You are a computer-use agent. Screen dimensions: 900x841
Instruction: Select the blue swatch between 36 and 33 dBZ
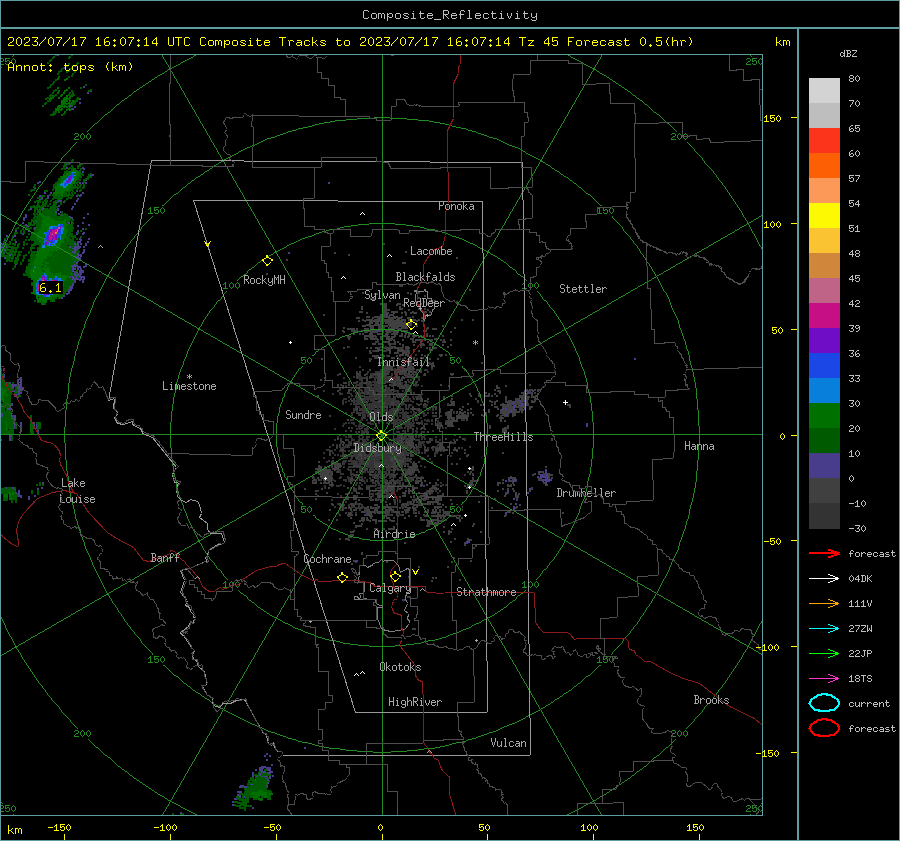click(824, 366)
